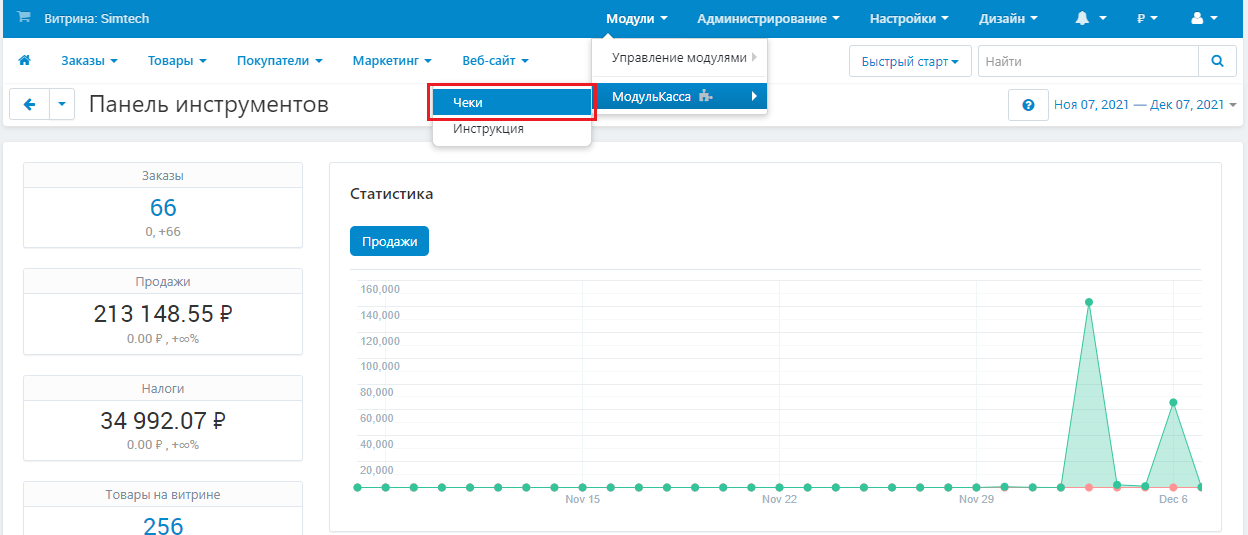This screenshot has height=535, width=1248.
Task: Click the highest green peak point on chart
Action: click(1088, 302)
